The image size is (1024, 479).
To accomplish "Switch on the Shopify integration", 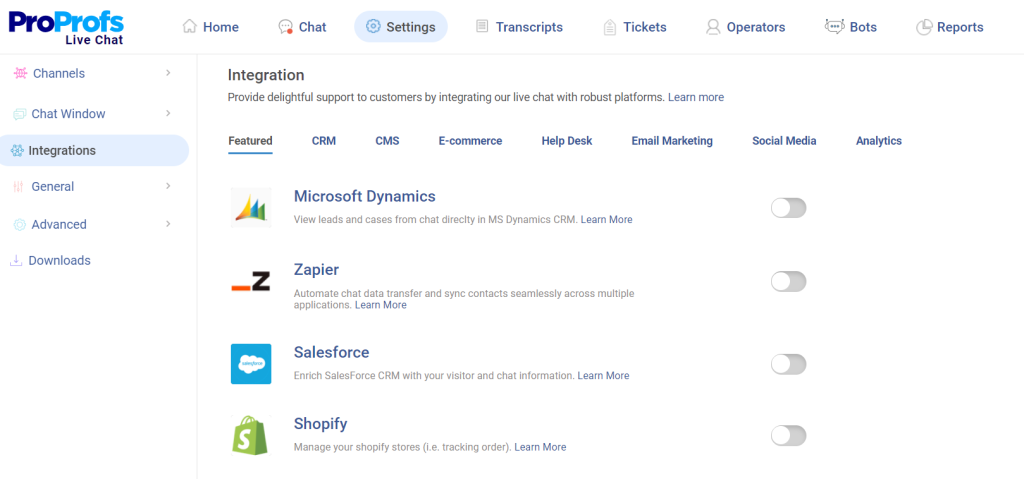I will [788, 435].
